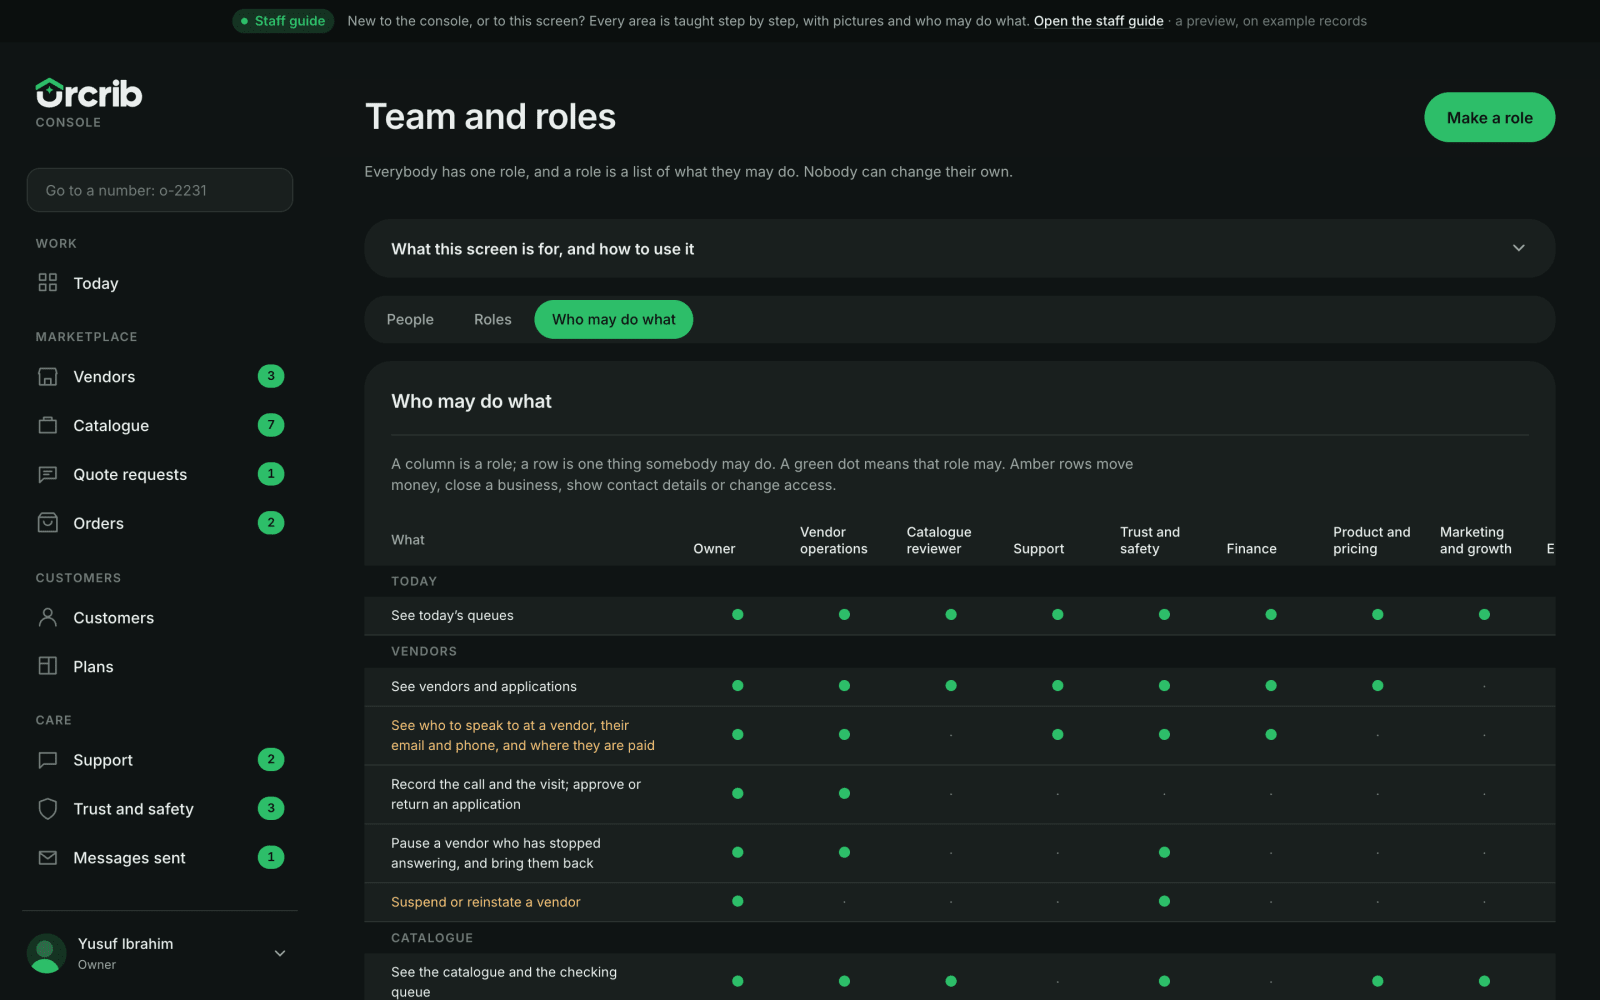Click 'See who to speak to at a vendor' text

click(x=523, y=735)
